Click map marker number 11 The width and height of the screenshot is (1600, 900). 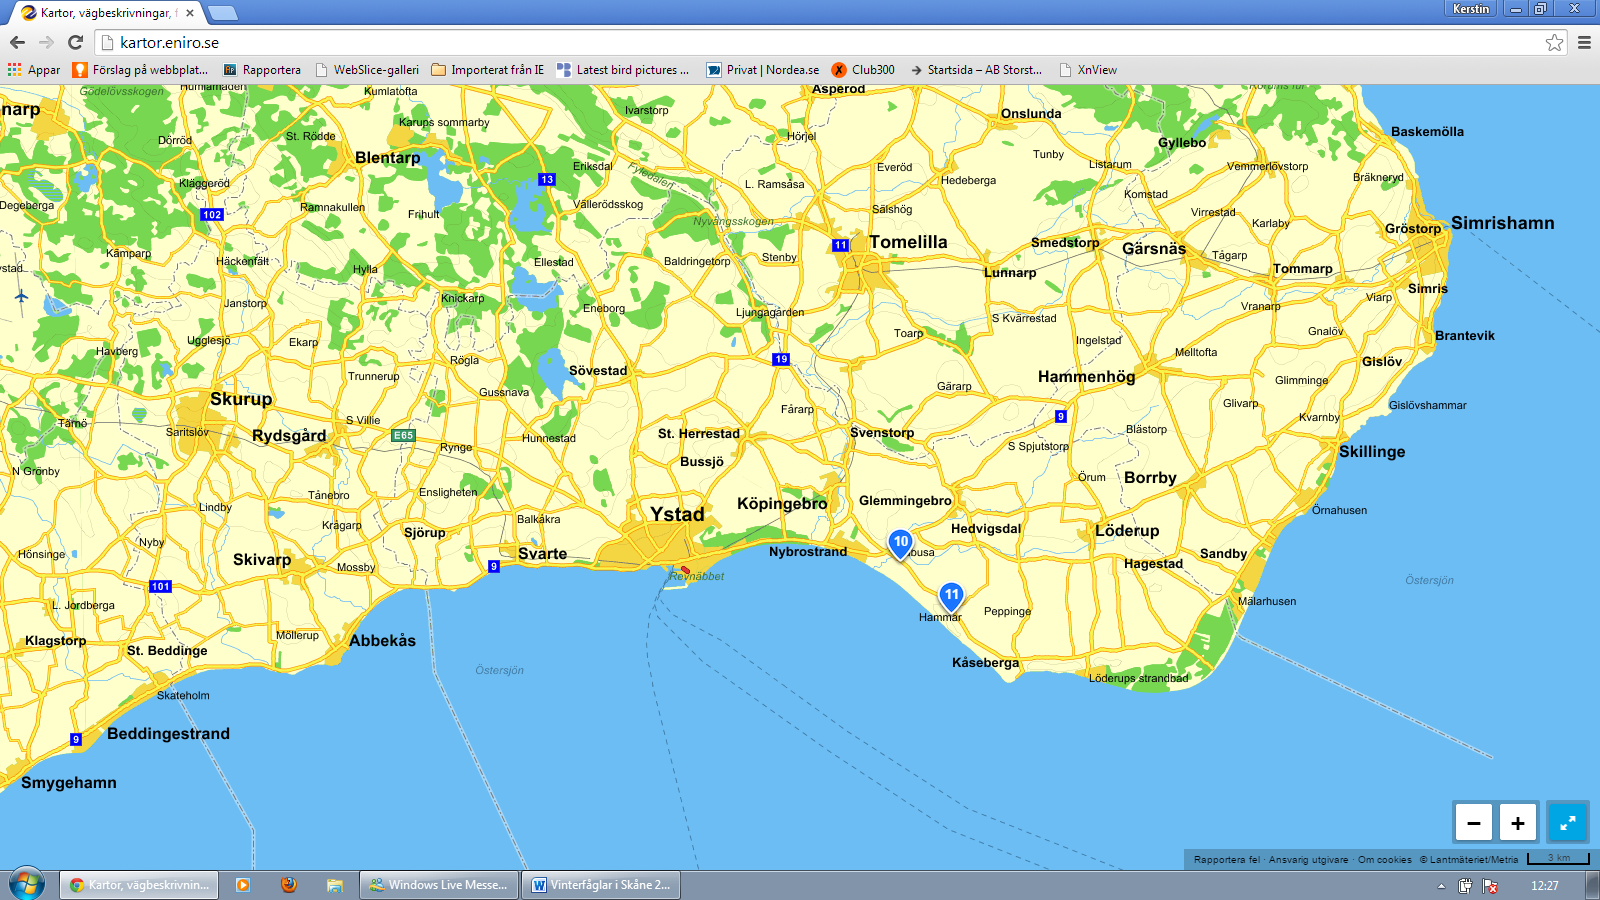coord(951,597)
